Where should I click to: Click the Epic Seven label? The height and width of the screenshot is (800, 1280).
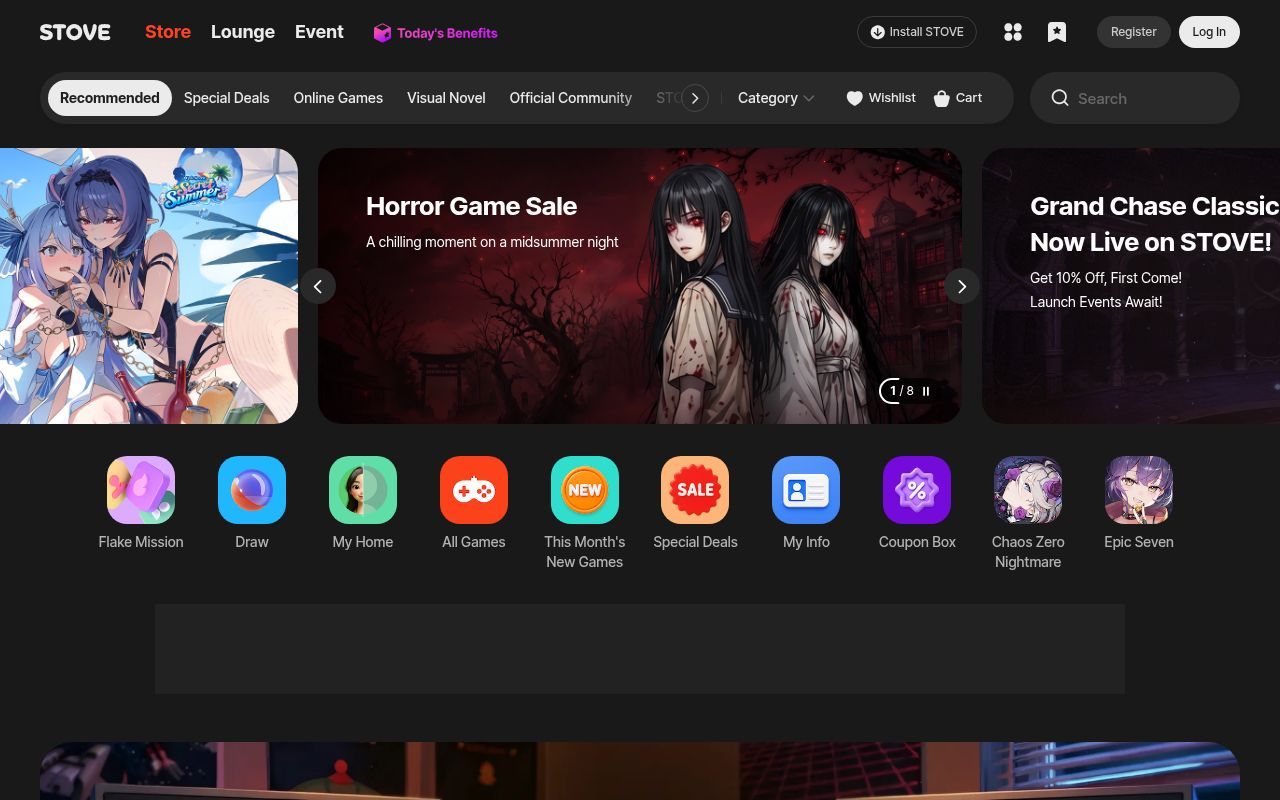1139,542
